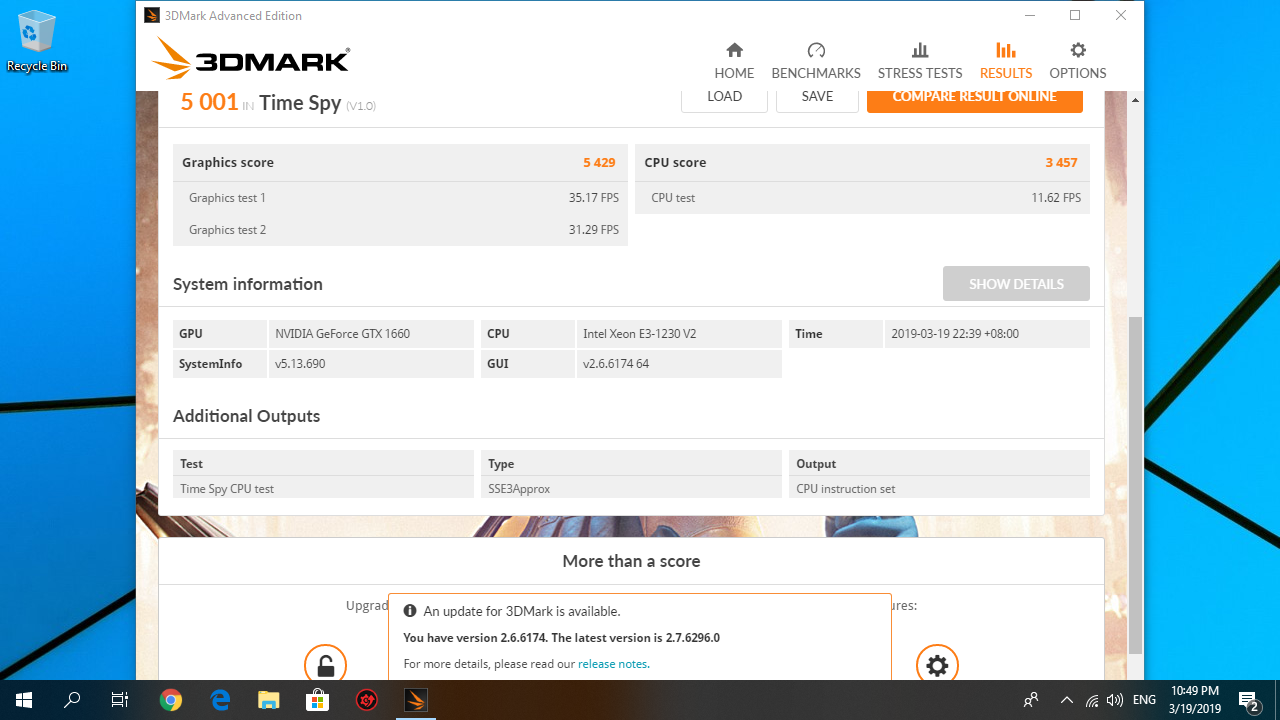The image size is (1280, 720).
Task: Click the info icon in update notice
Action: click(410, 611)
